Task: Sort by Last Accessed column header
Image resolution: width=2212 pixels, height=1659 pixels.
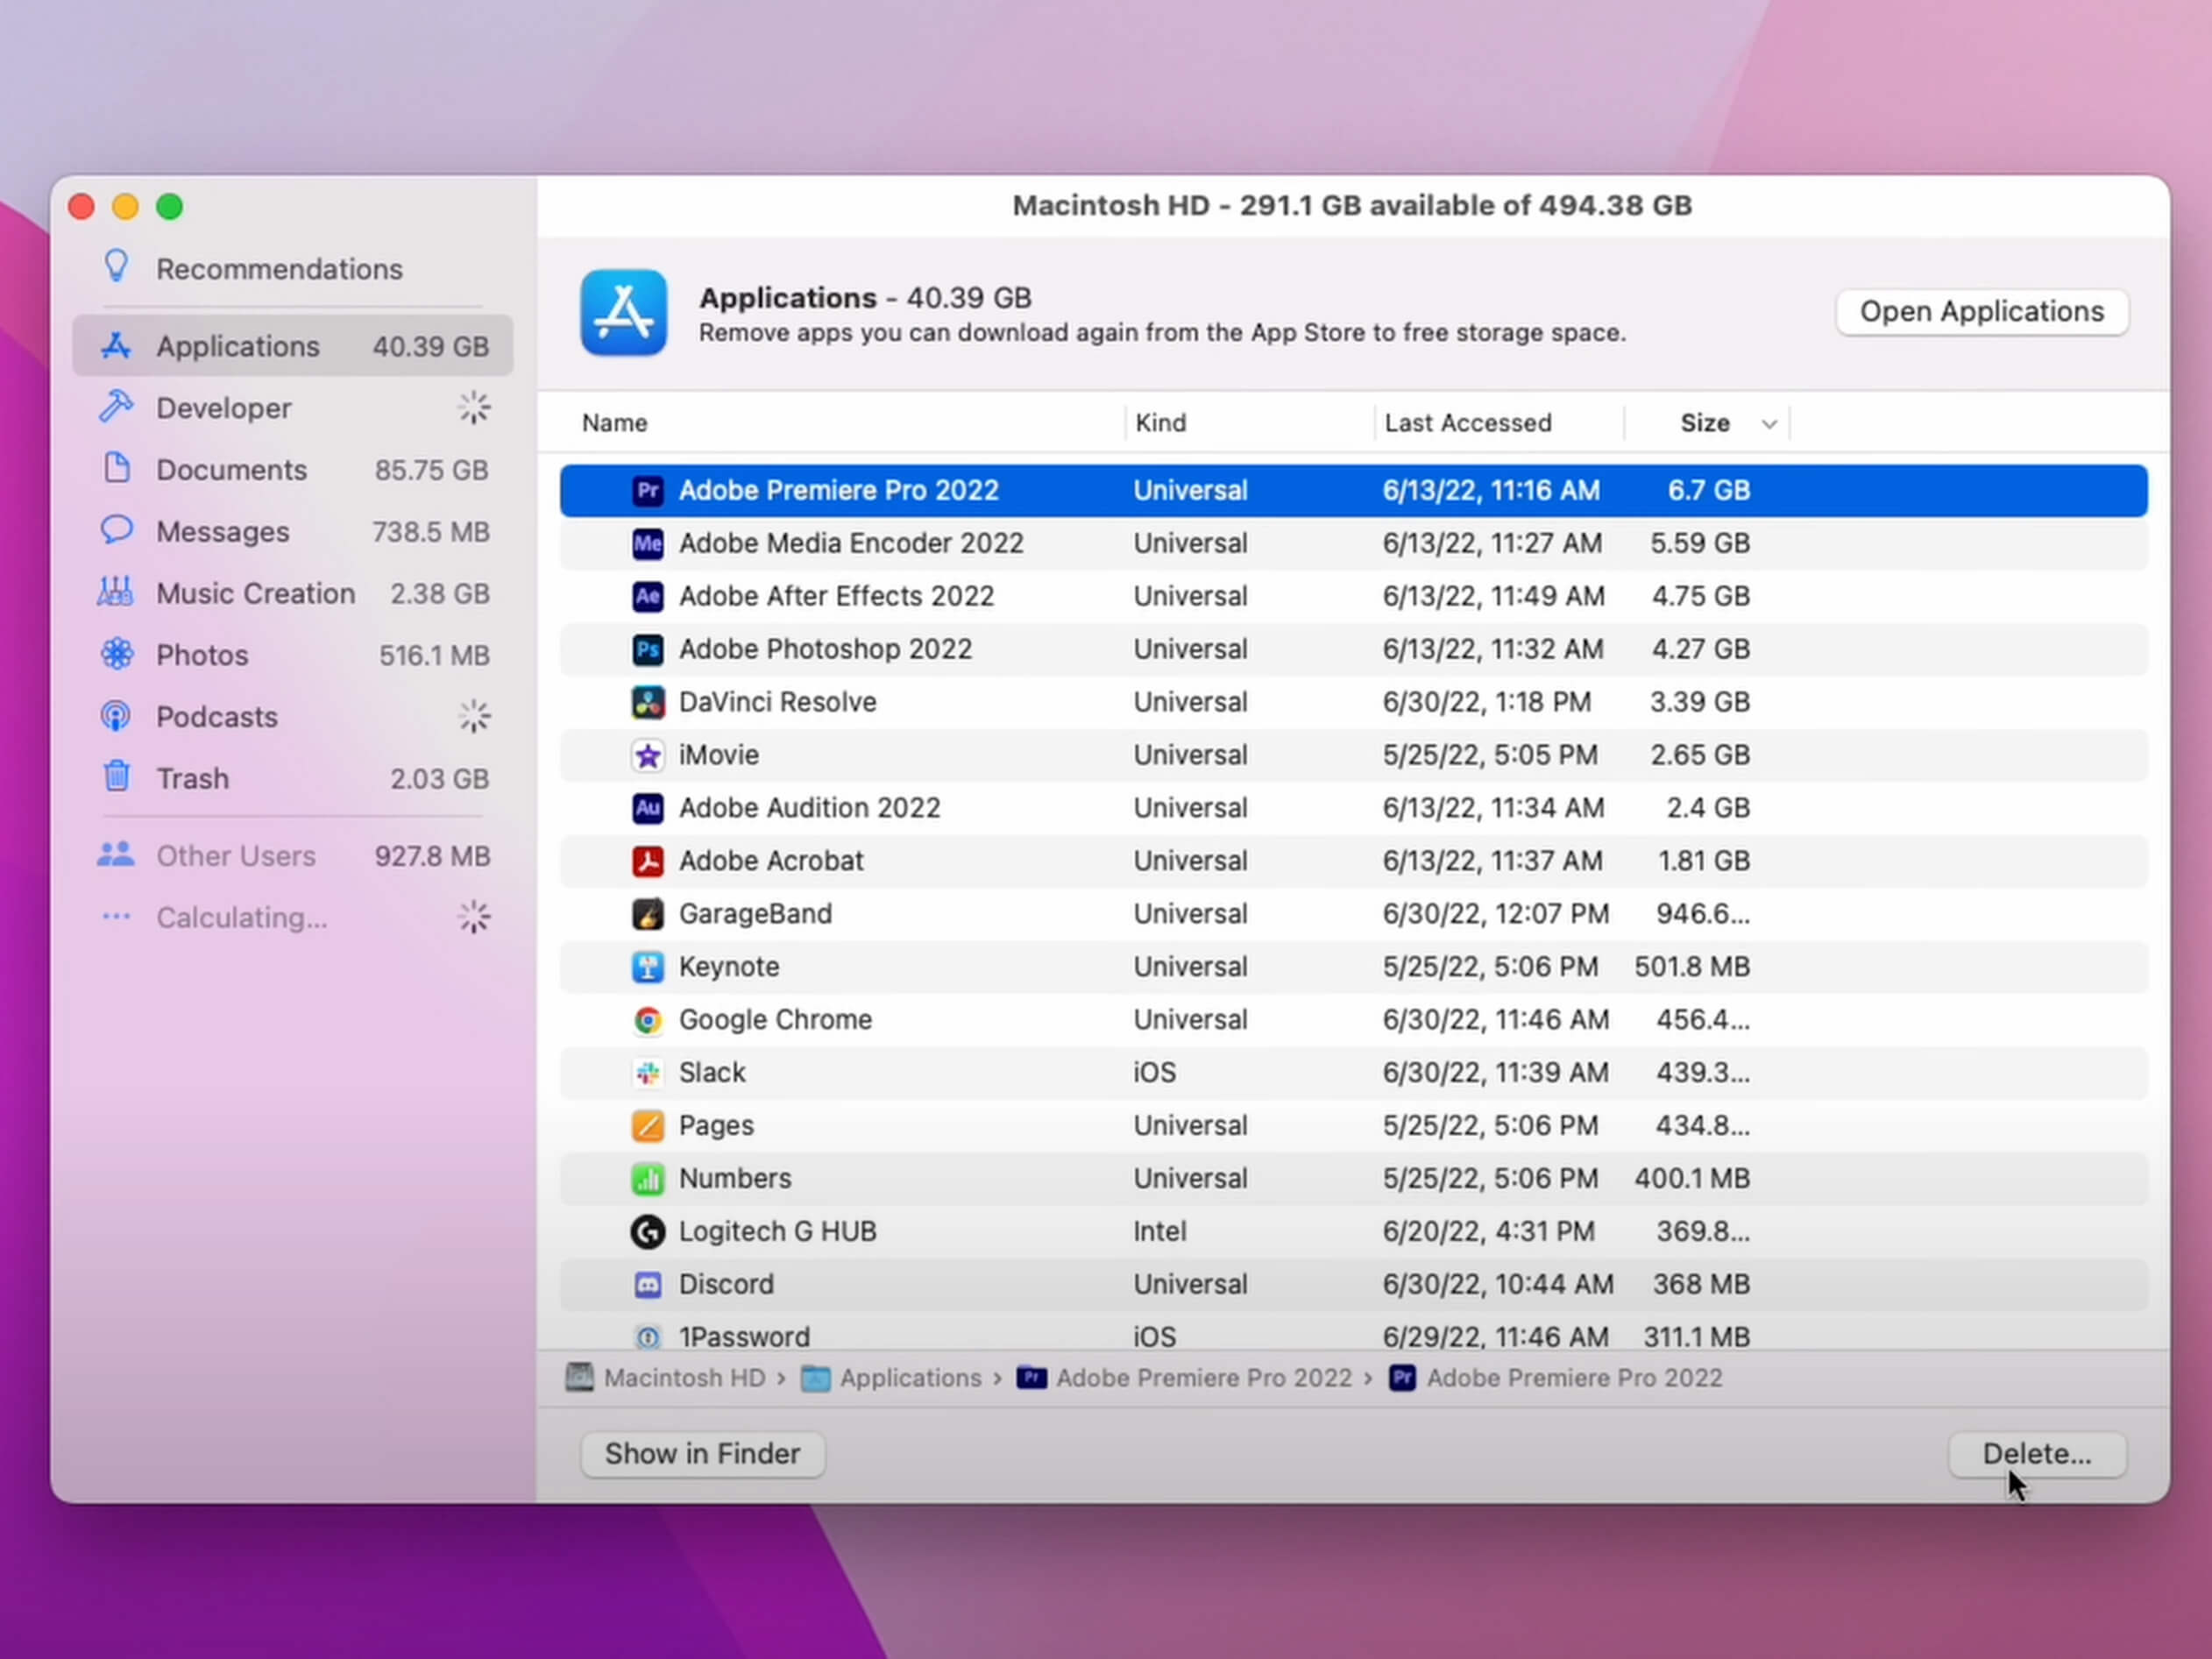Action: point(1468,423)
